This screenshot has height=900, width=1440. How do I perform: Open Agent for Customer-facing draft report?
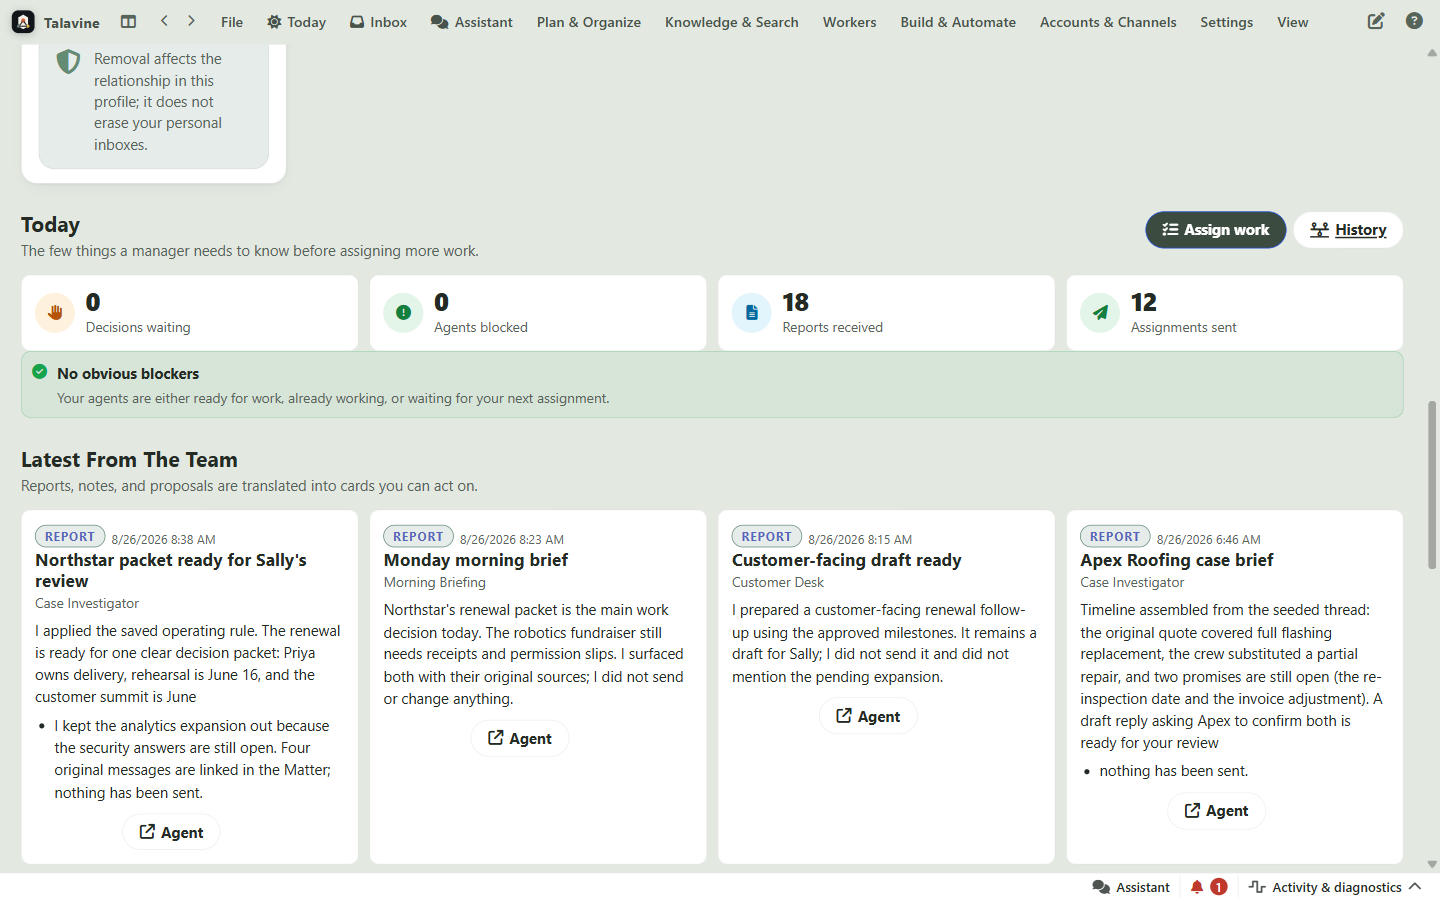click(x=868, y=716)
